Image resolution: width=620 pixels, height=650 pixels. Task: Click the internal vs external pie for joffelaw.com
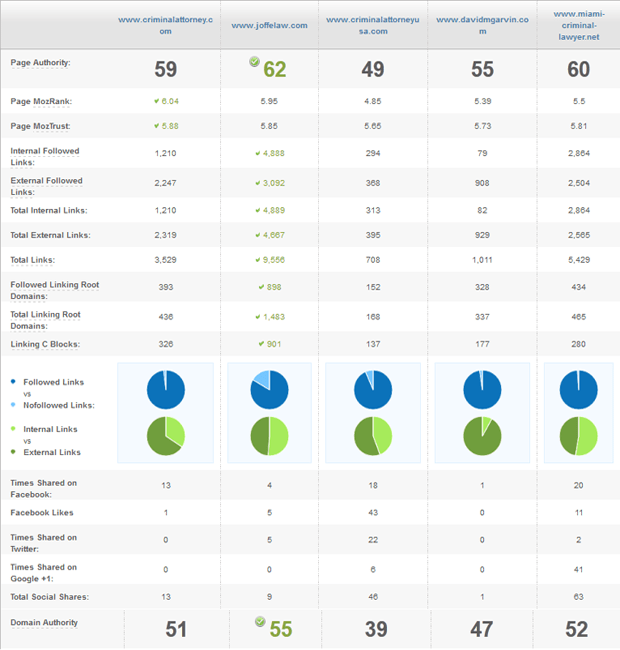[269, 436]
